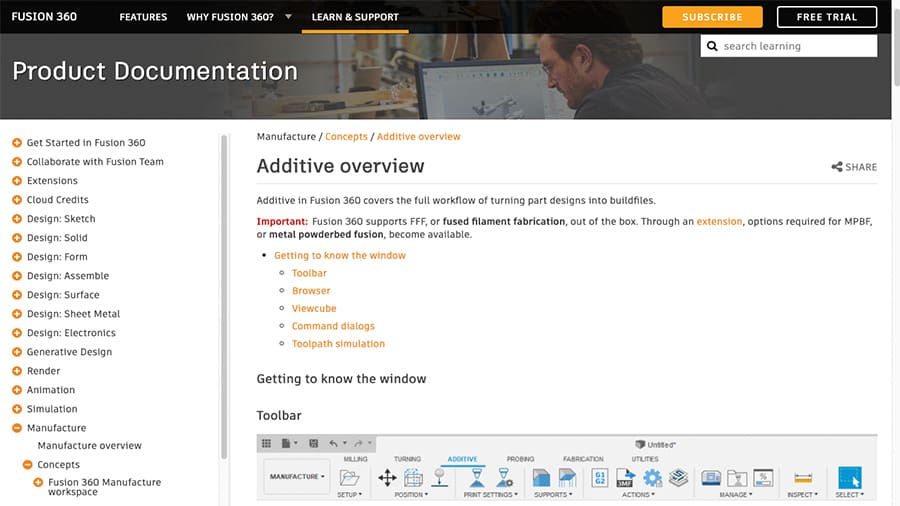
Task: Open the ACTIONS dropdown label
Action: 638,495
